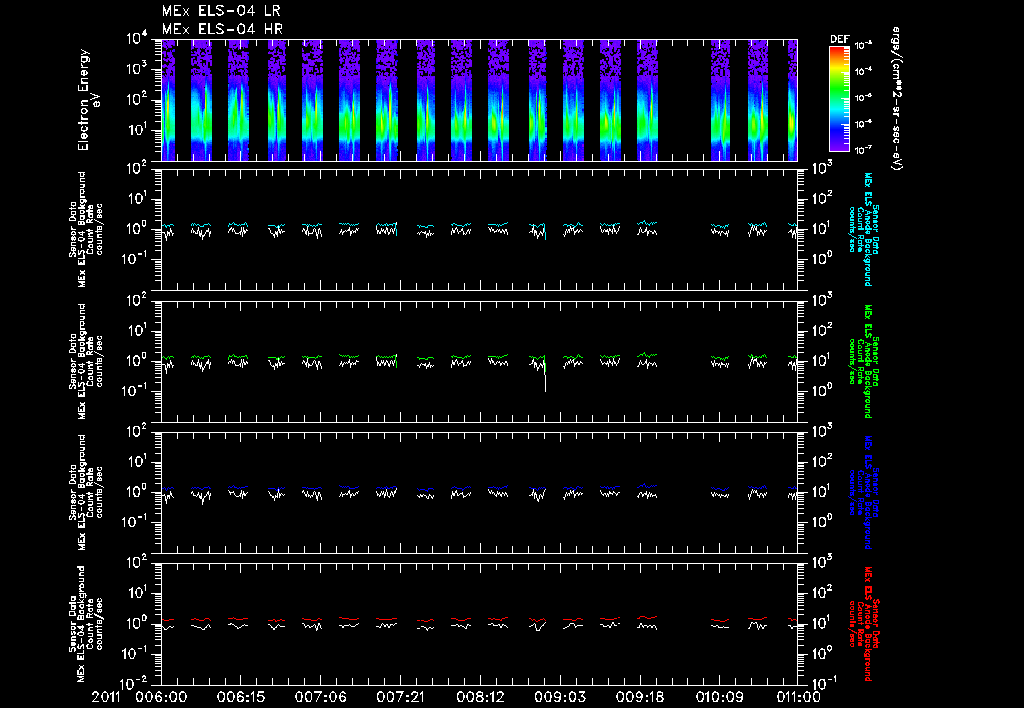Click the 10⁻¹ tick on the bottom panel's right axis
Screen dimensions: 1024x708
click(827, 684)
